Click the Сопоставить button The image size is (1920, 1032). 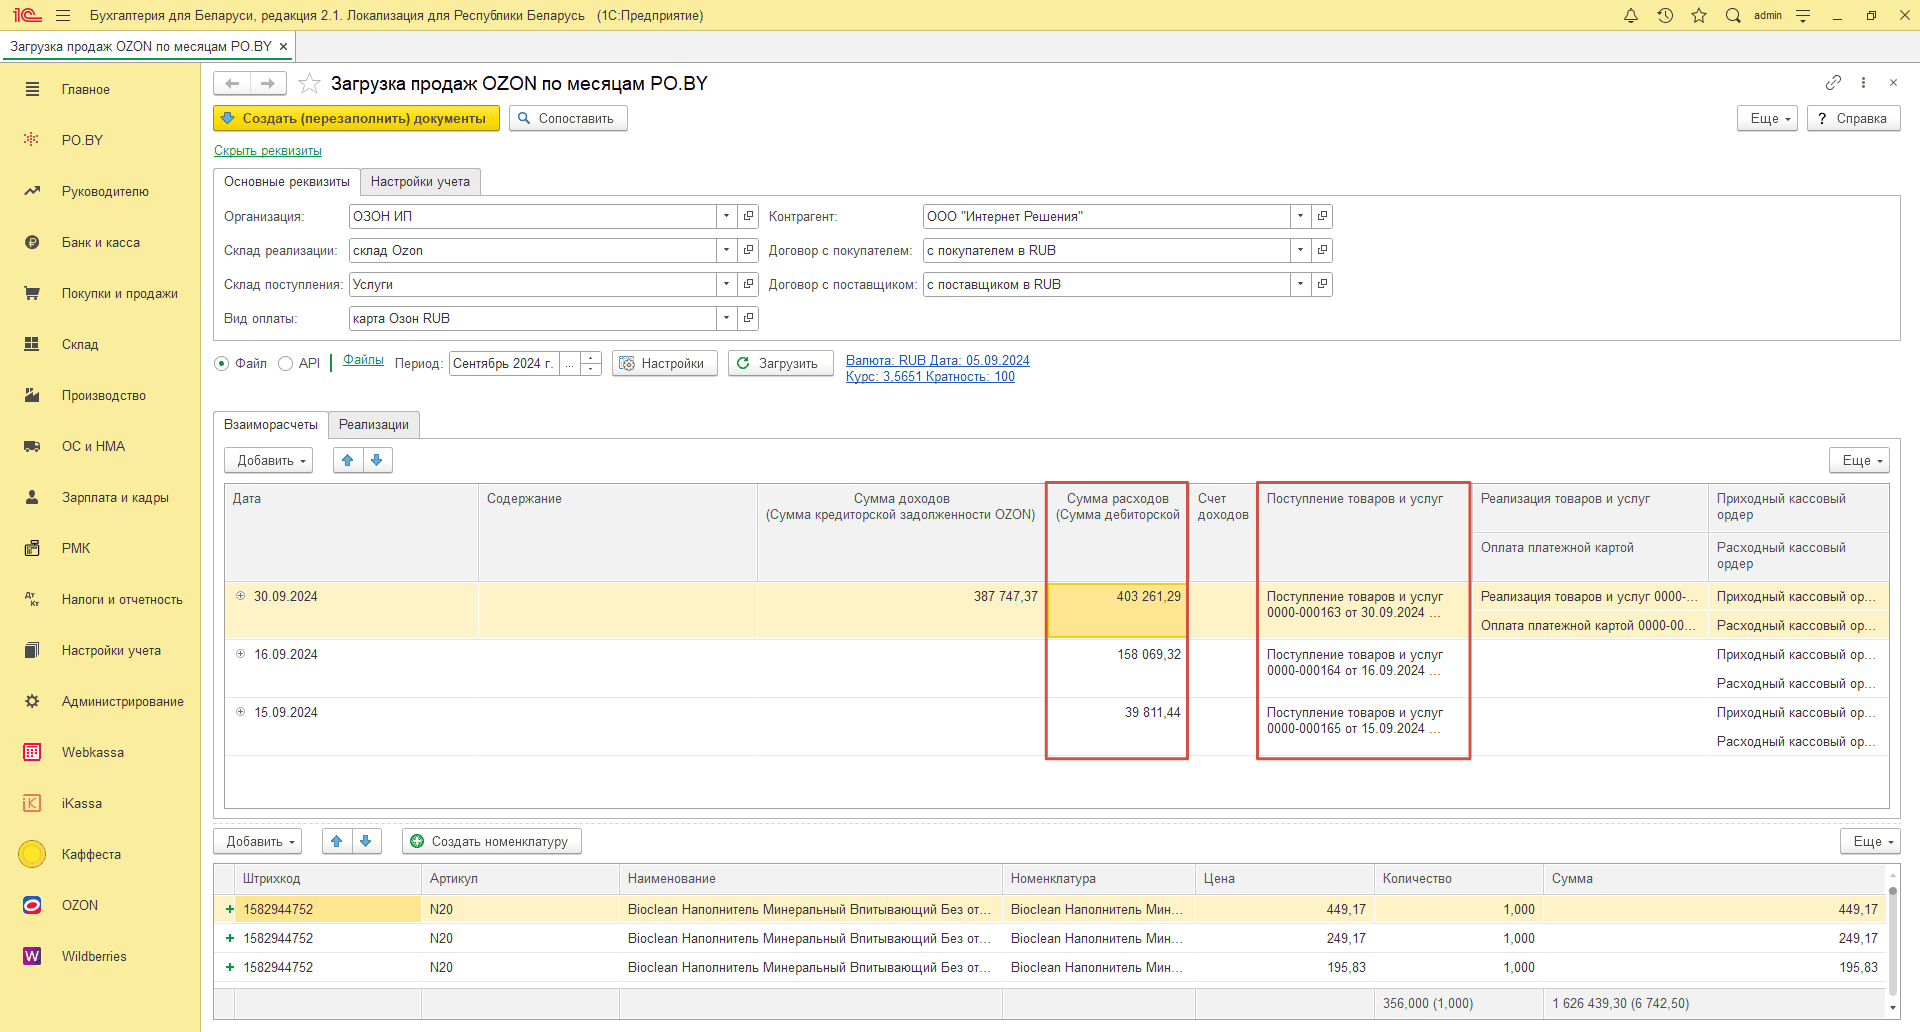[x=568, y=118]
